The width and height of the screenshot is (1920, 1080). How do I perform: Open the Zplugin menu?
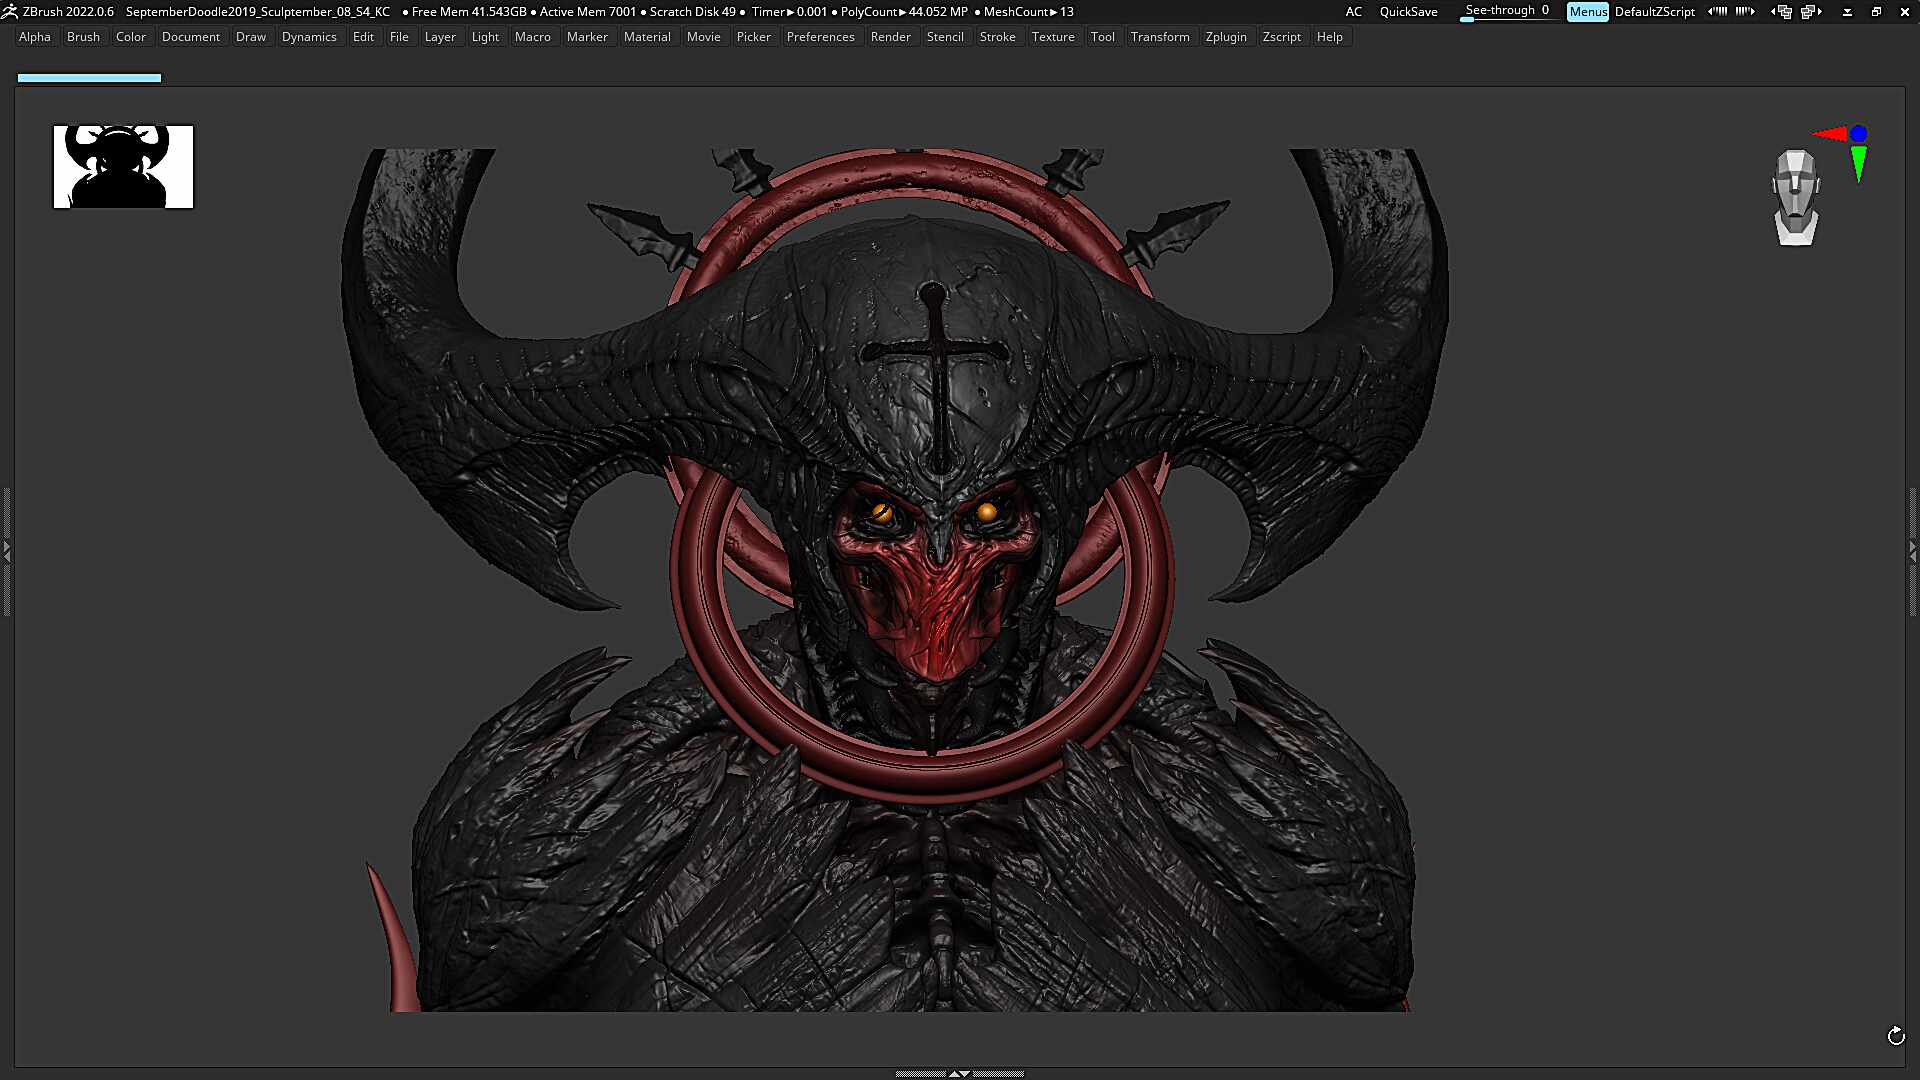click(x=1226, y=37)
